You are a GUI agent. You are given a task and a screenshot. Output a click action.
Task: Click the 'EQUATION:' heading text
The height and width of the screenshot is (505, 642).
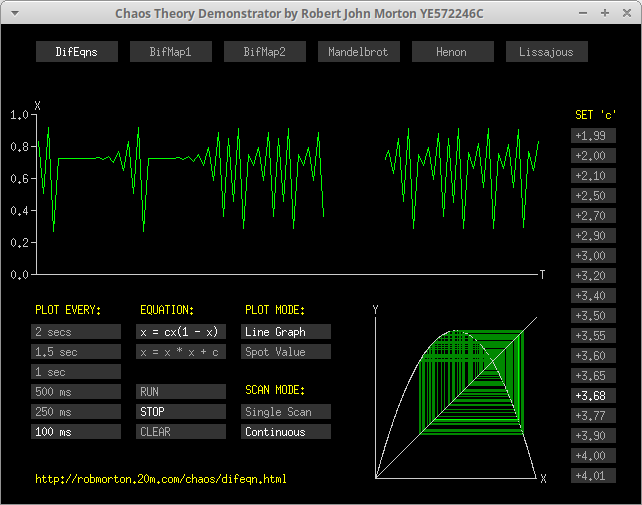[167, 310]
